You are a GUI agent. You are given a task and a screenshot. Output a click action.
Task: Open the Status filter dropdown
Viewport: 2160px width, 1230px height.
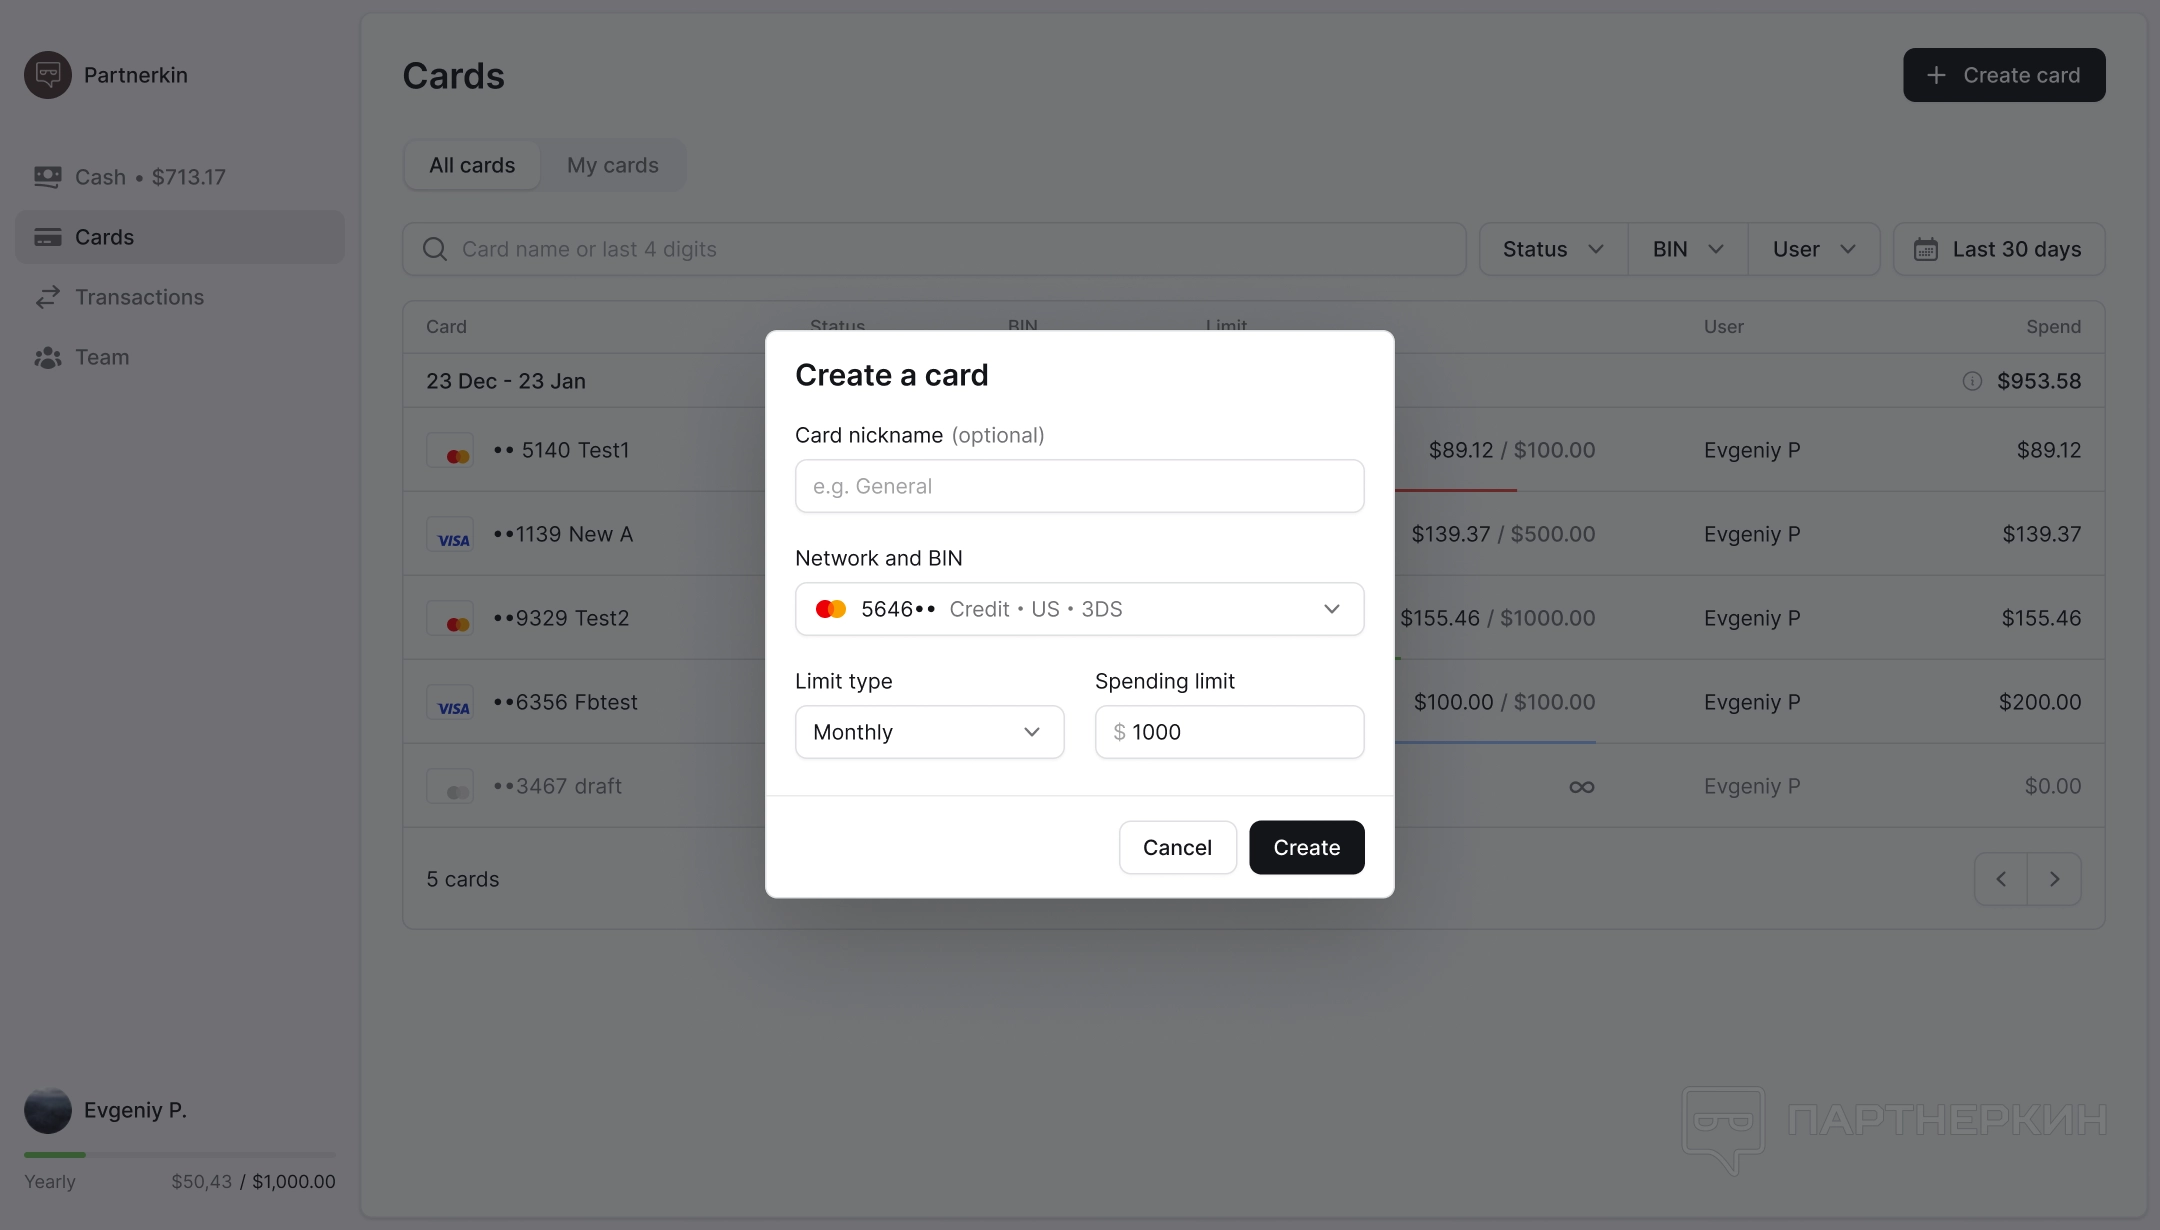(1552, 249)
